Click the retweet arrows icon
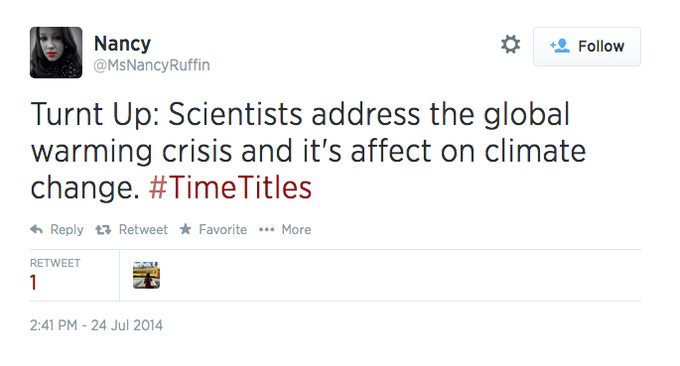The height and width of the screenshot is (366, 680). [x=103, y=229]
